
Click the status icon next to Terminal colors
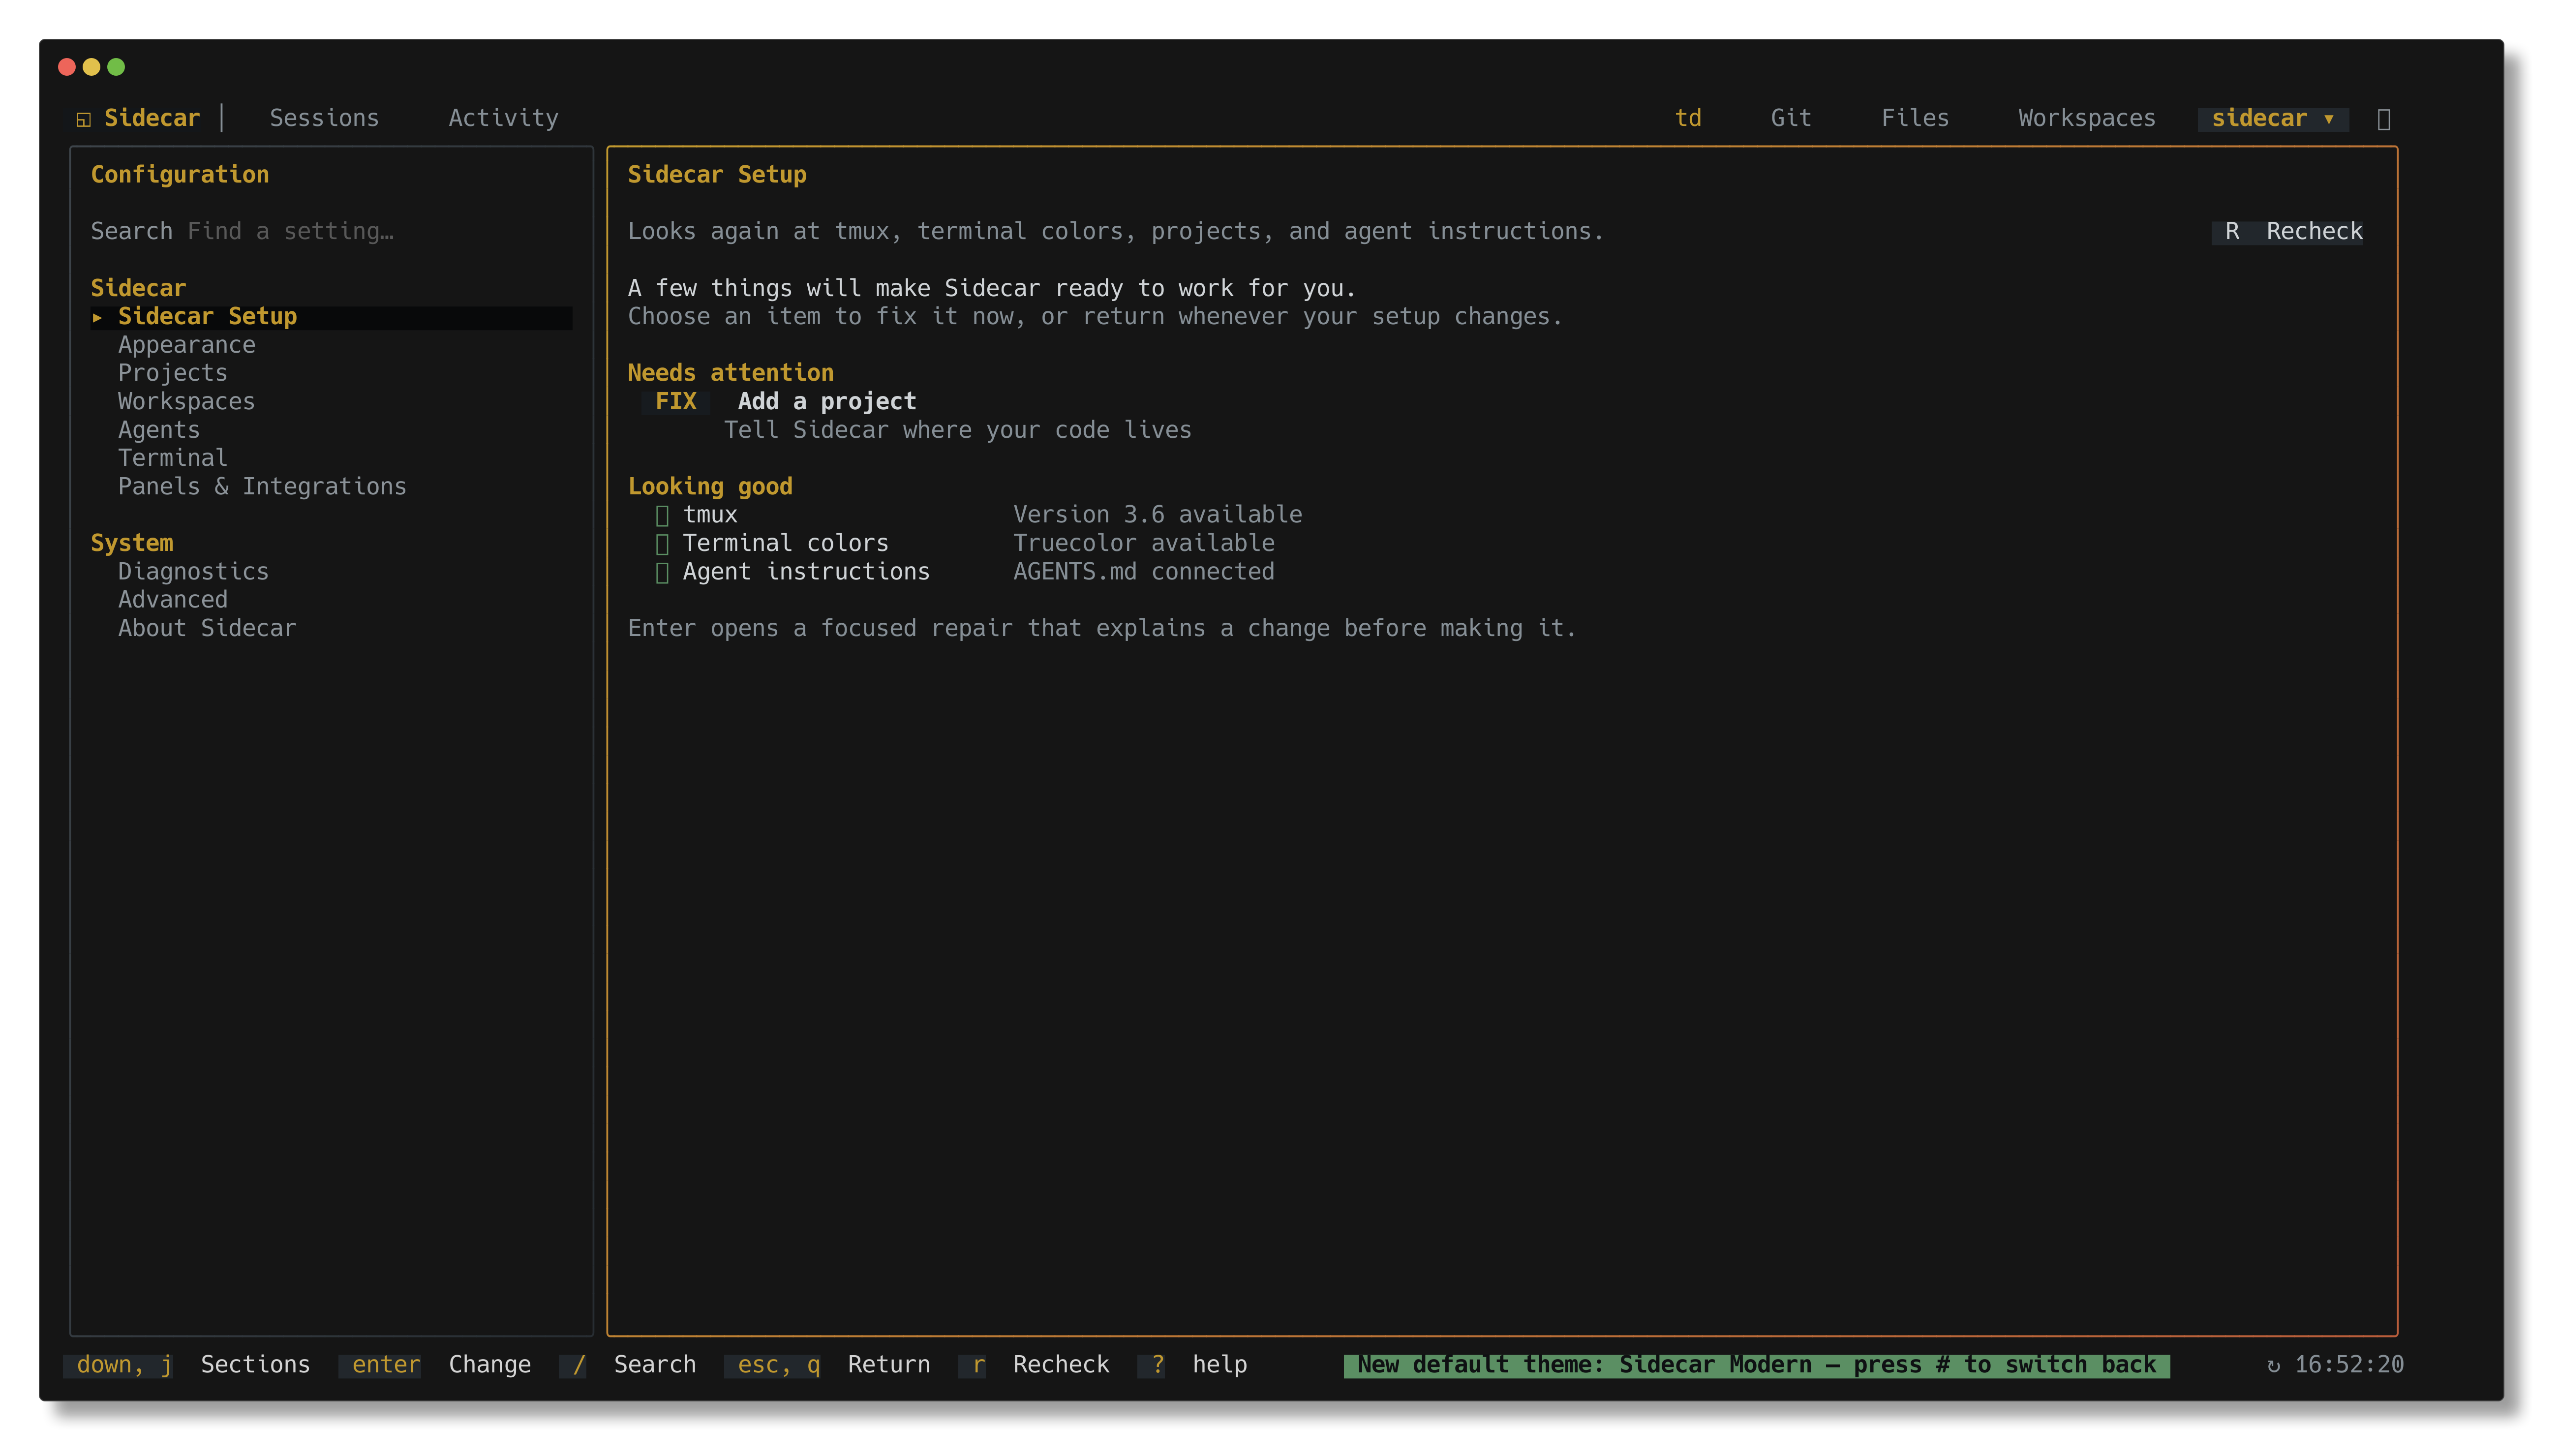[x=662, y=544]
